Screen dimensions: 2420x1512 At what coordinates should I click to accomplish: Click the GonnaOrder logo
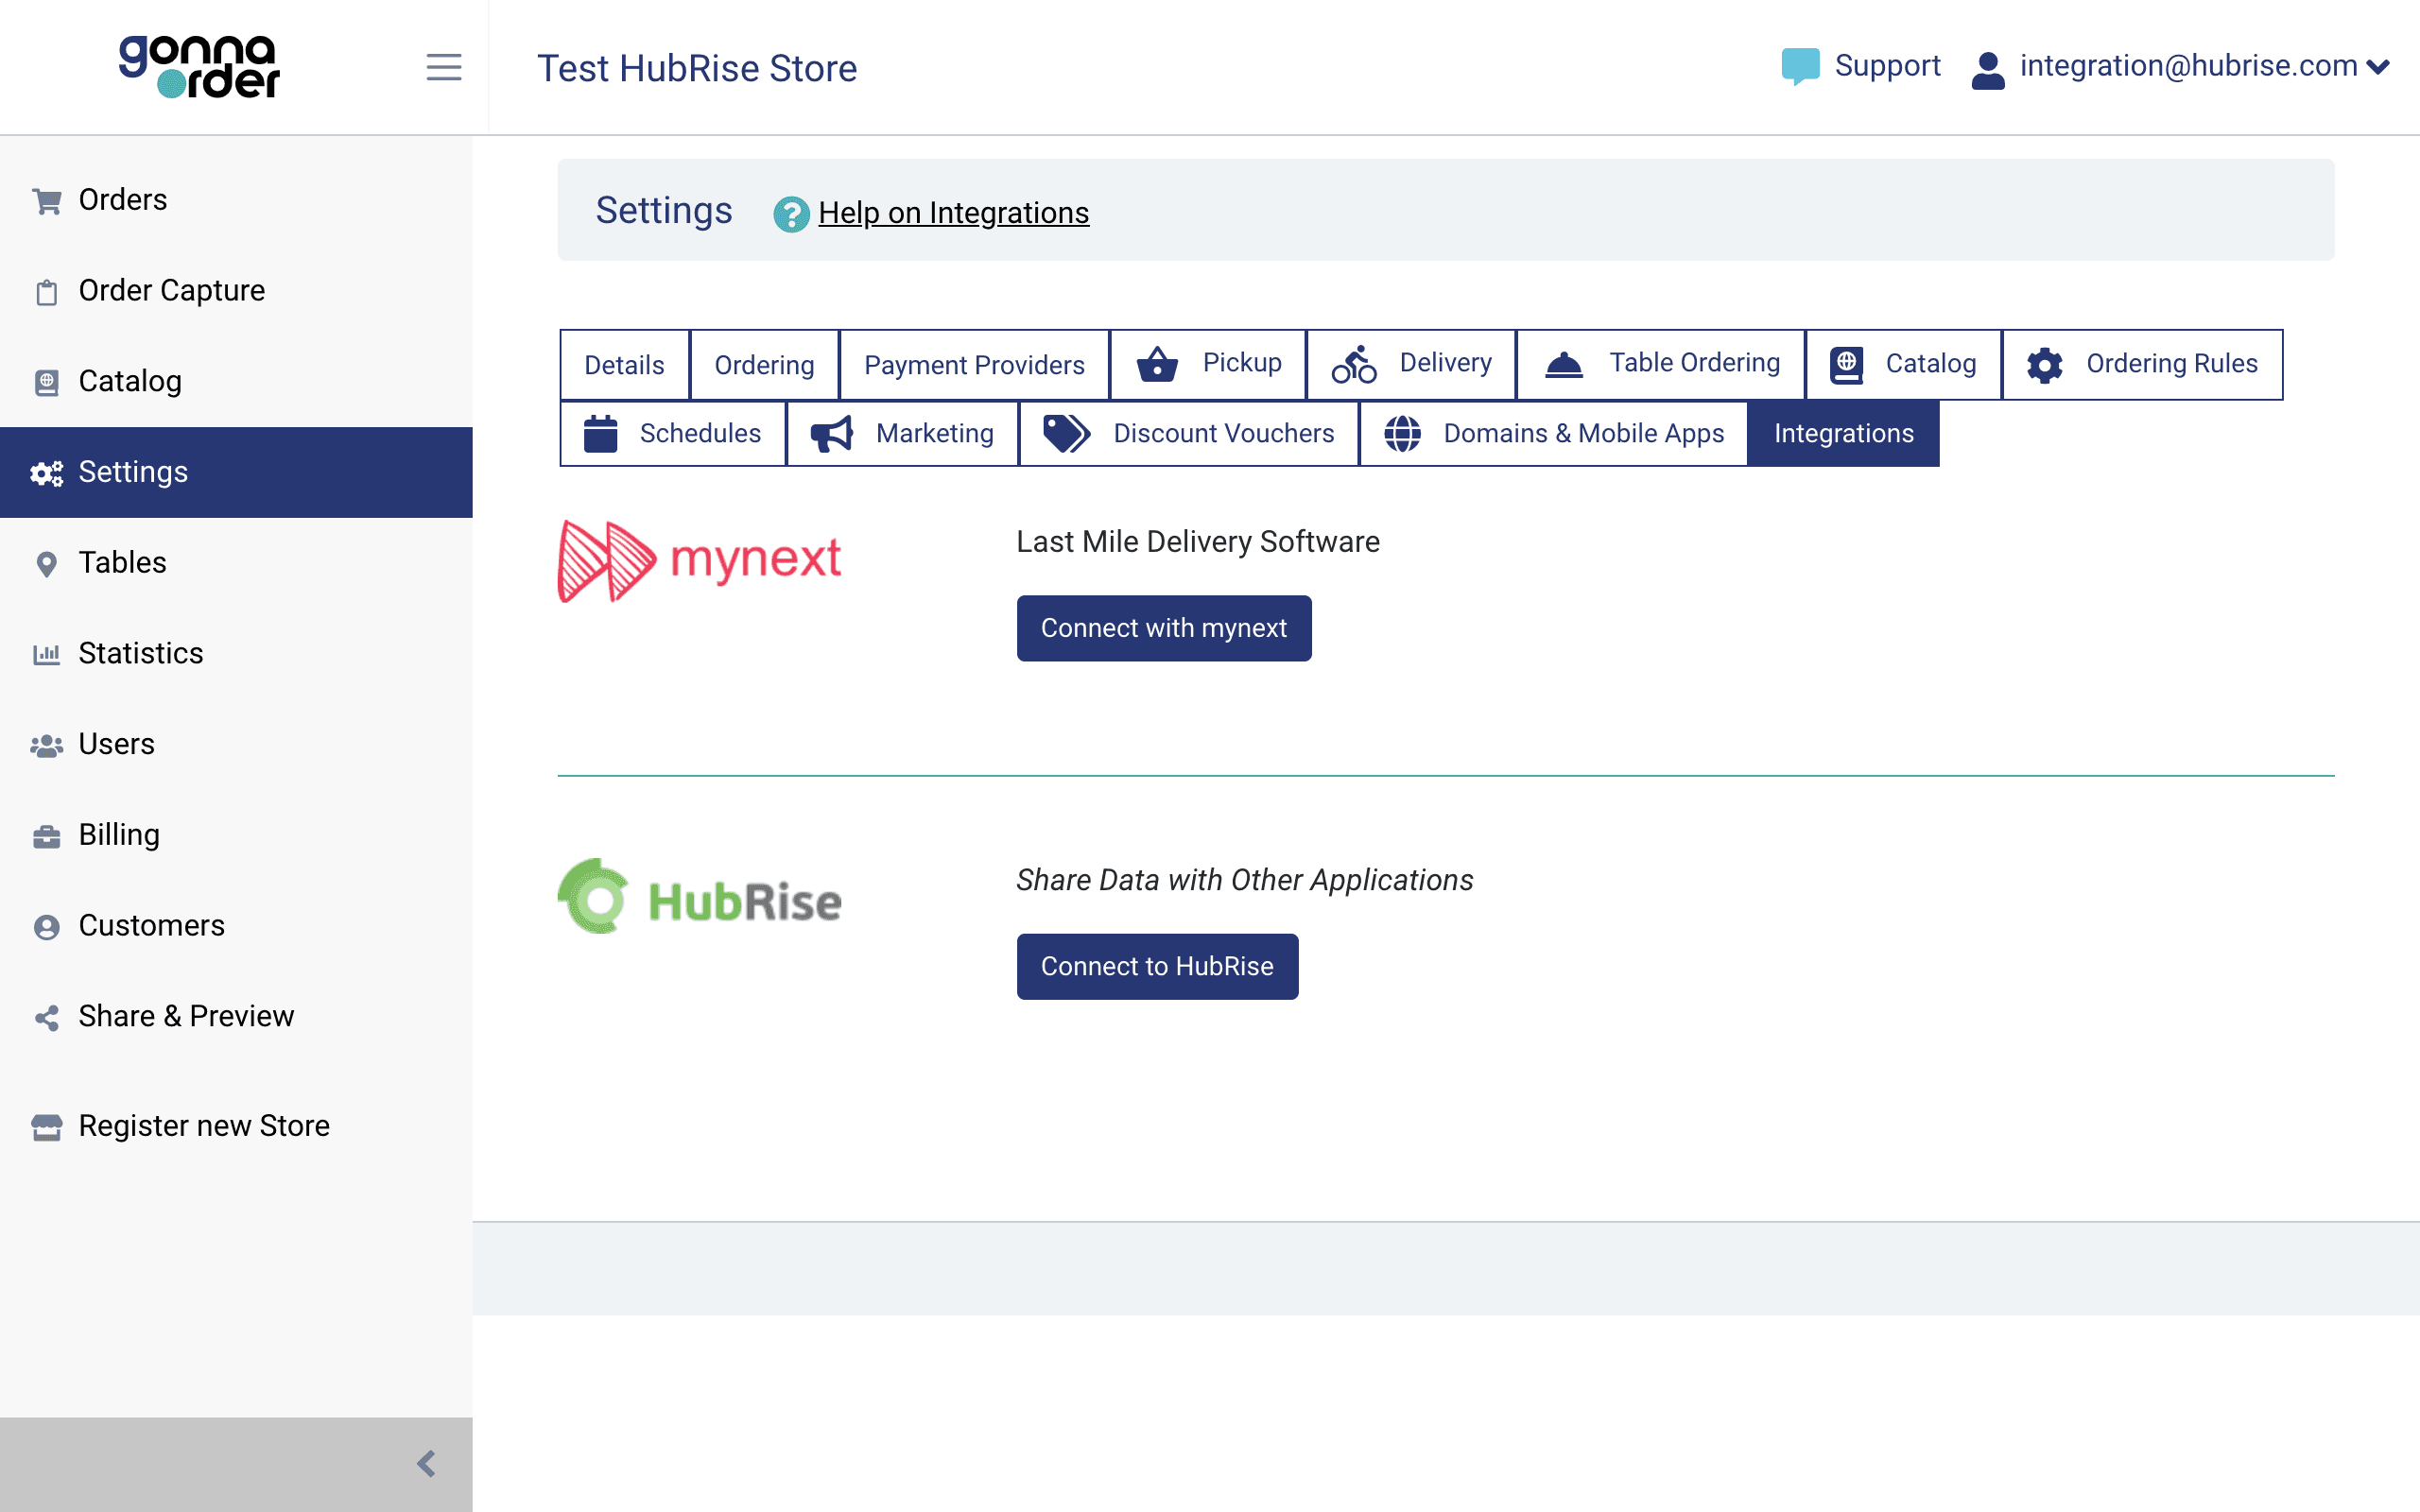coord(199,67)
